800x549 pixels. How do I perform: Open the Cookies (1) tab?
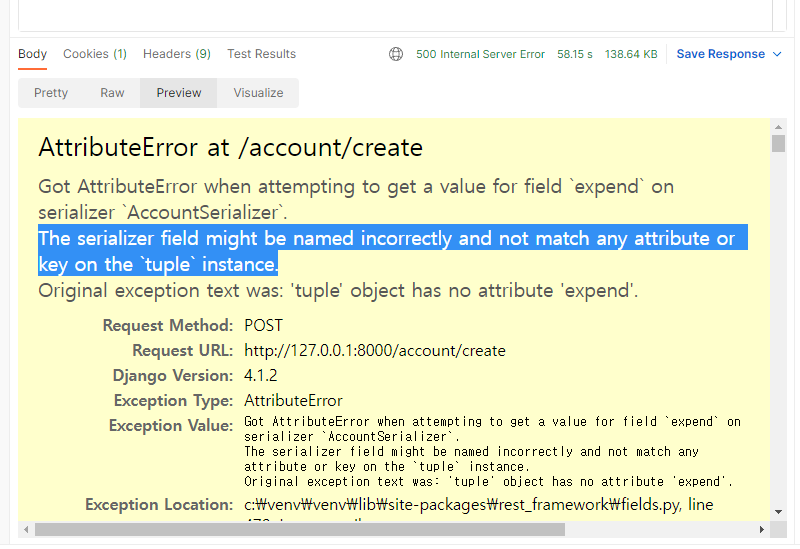(x=95, y=54)
